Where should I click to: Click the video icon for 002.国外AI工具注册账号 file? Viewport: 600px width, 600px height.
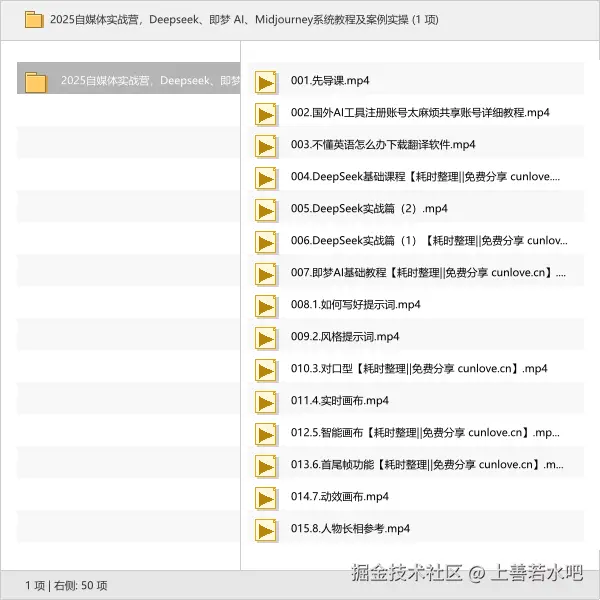(266, 114)
